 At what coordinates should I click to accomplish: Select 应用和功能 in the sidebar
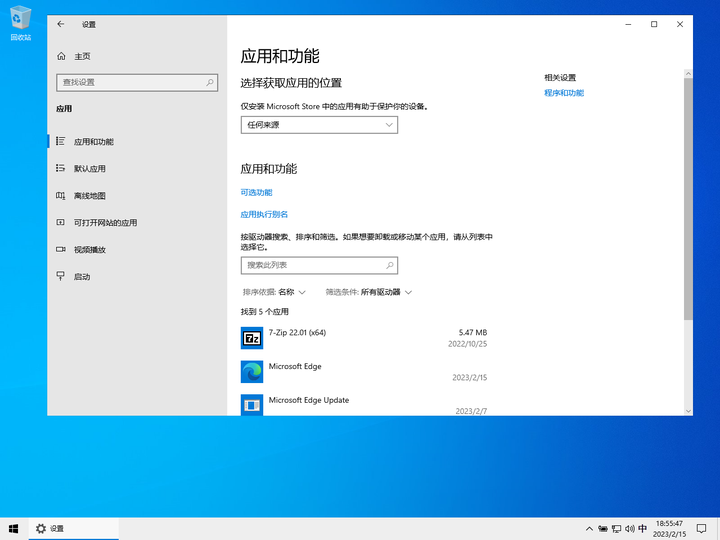pyautogui.click(x=137, y=141)
